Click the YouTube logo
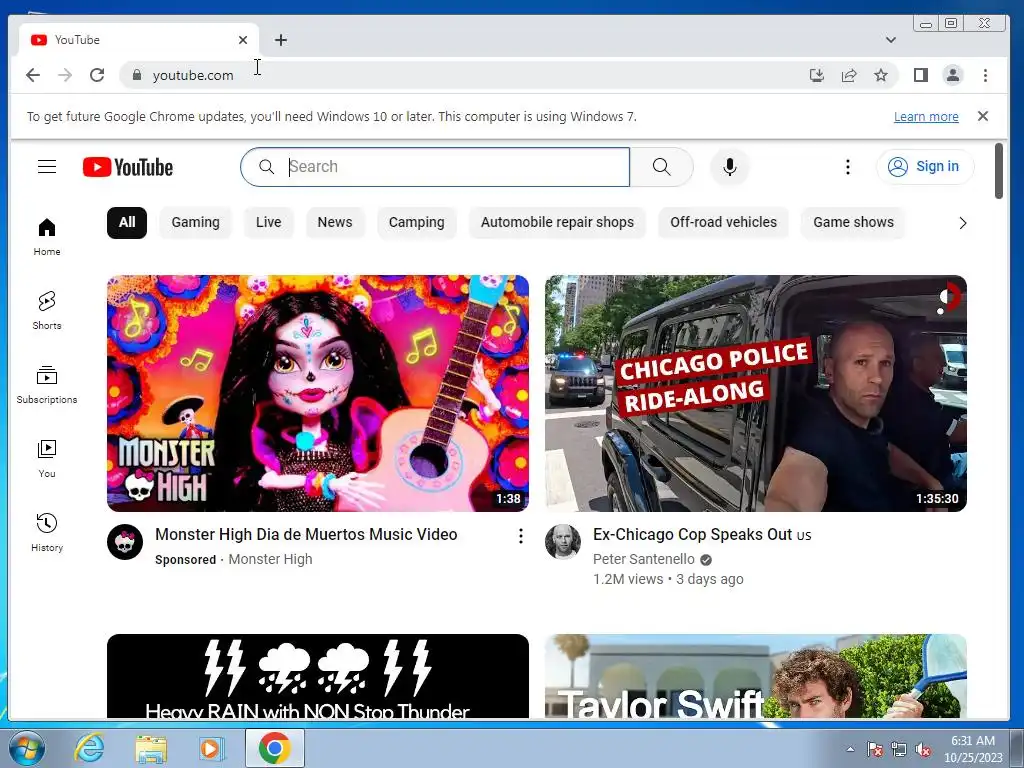The height and width of the screenshot is (768, 1024). (x=128, y=167)
